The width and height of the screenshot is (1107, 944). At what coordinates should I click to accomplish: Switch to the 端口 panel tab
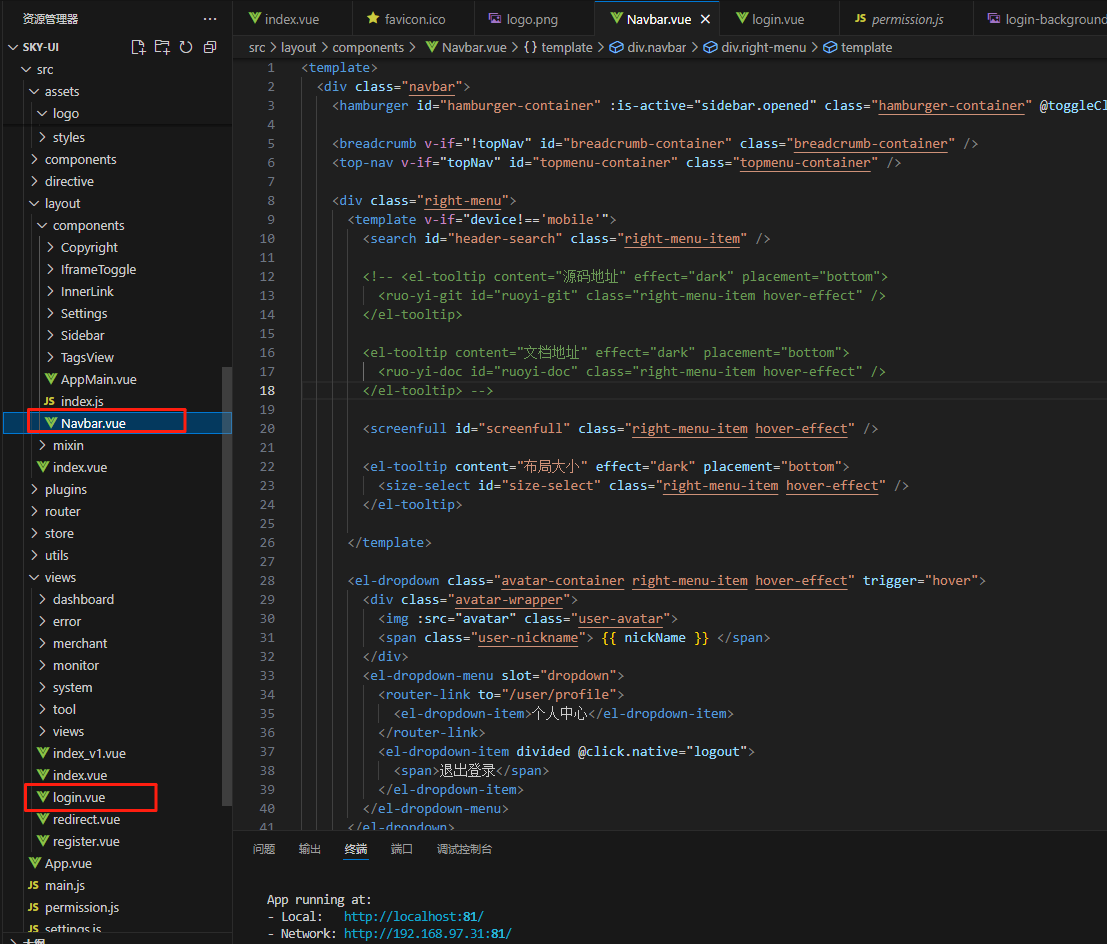click(x=402, y=849)
